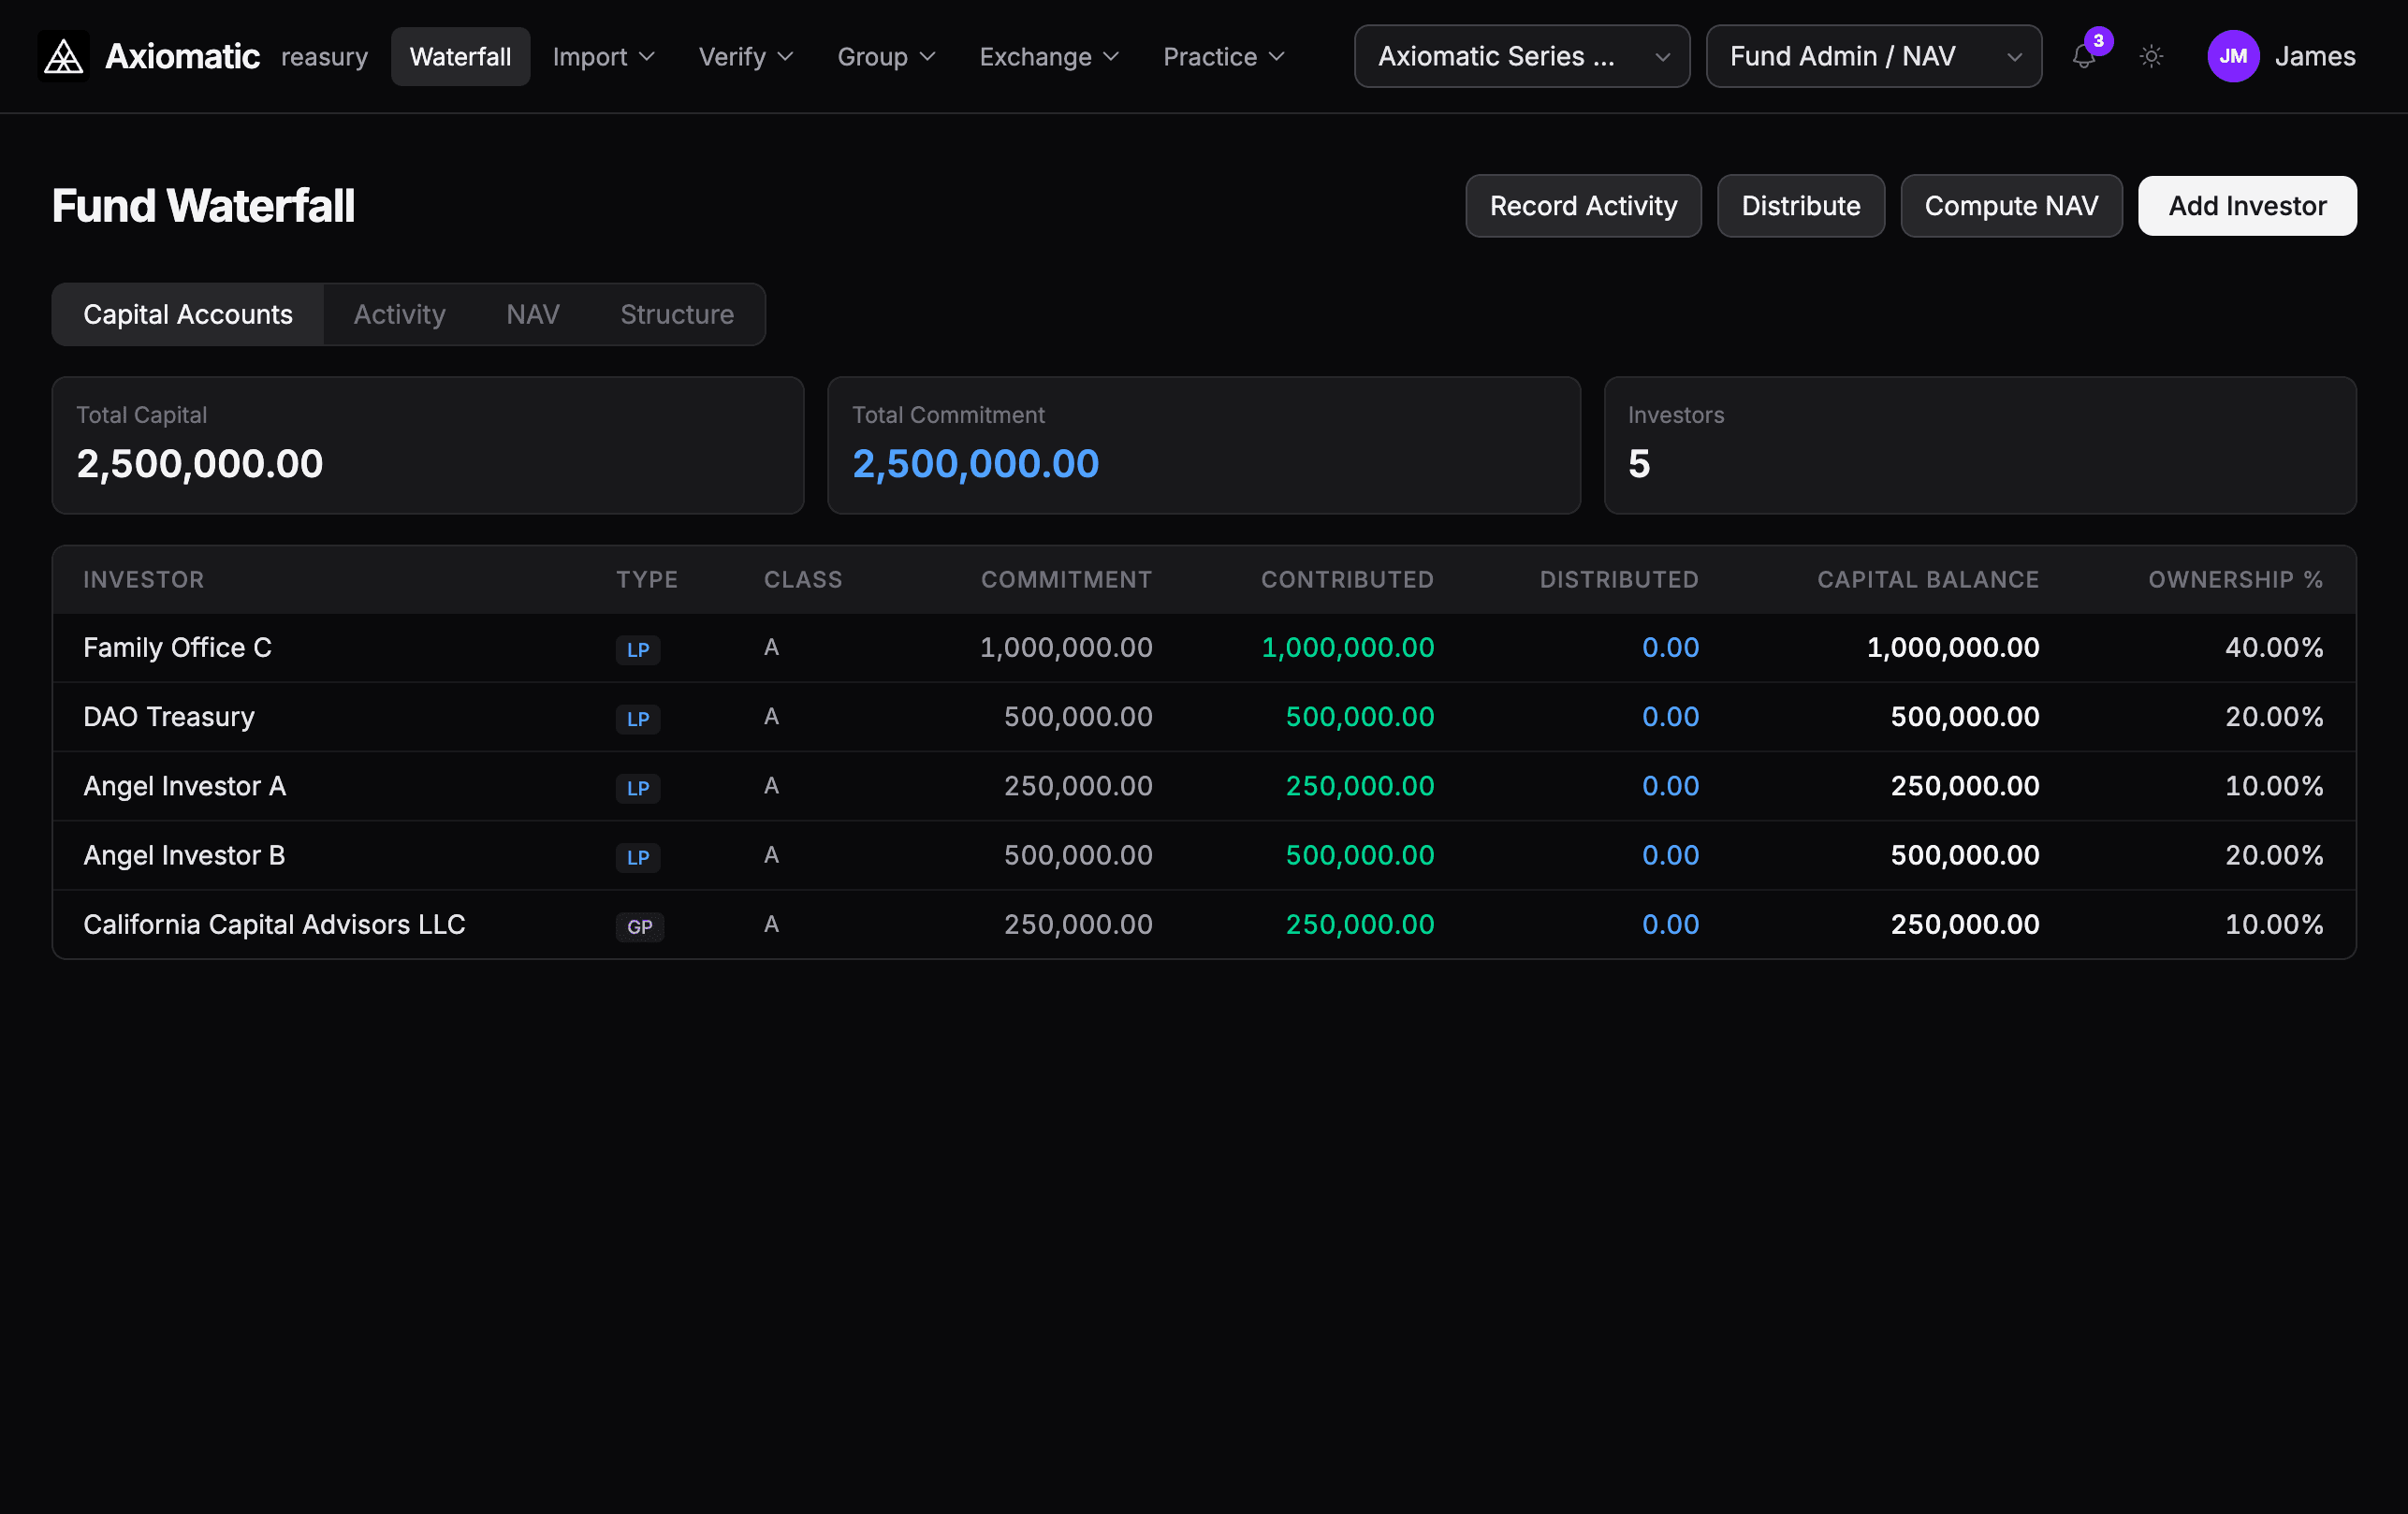Open the Fund Admin / NAV role selector
The height and width of the screenshot is (1514, 2408).
1873,56
